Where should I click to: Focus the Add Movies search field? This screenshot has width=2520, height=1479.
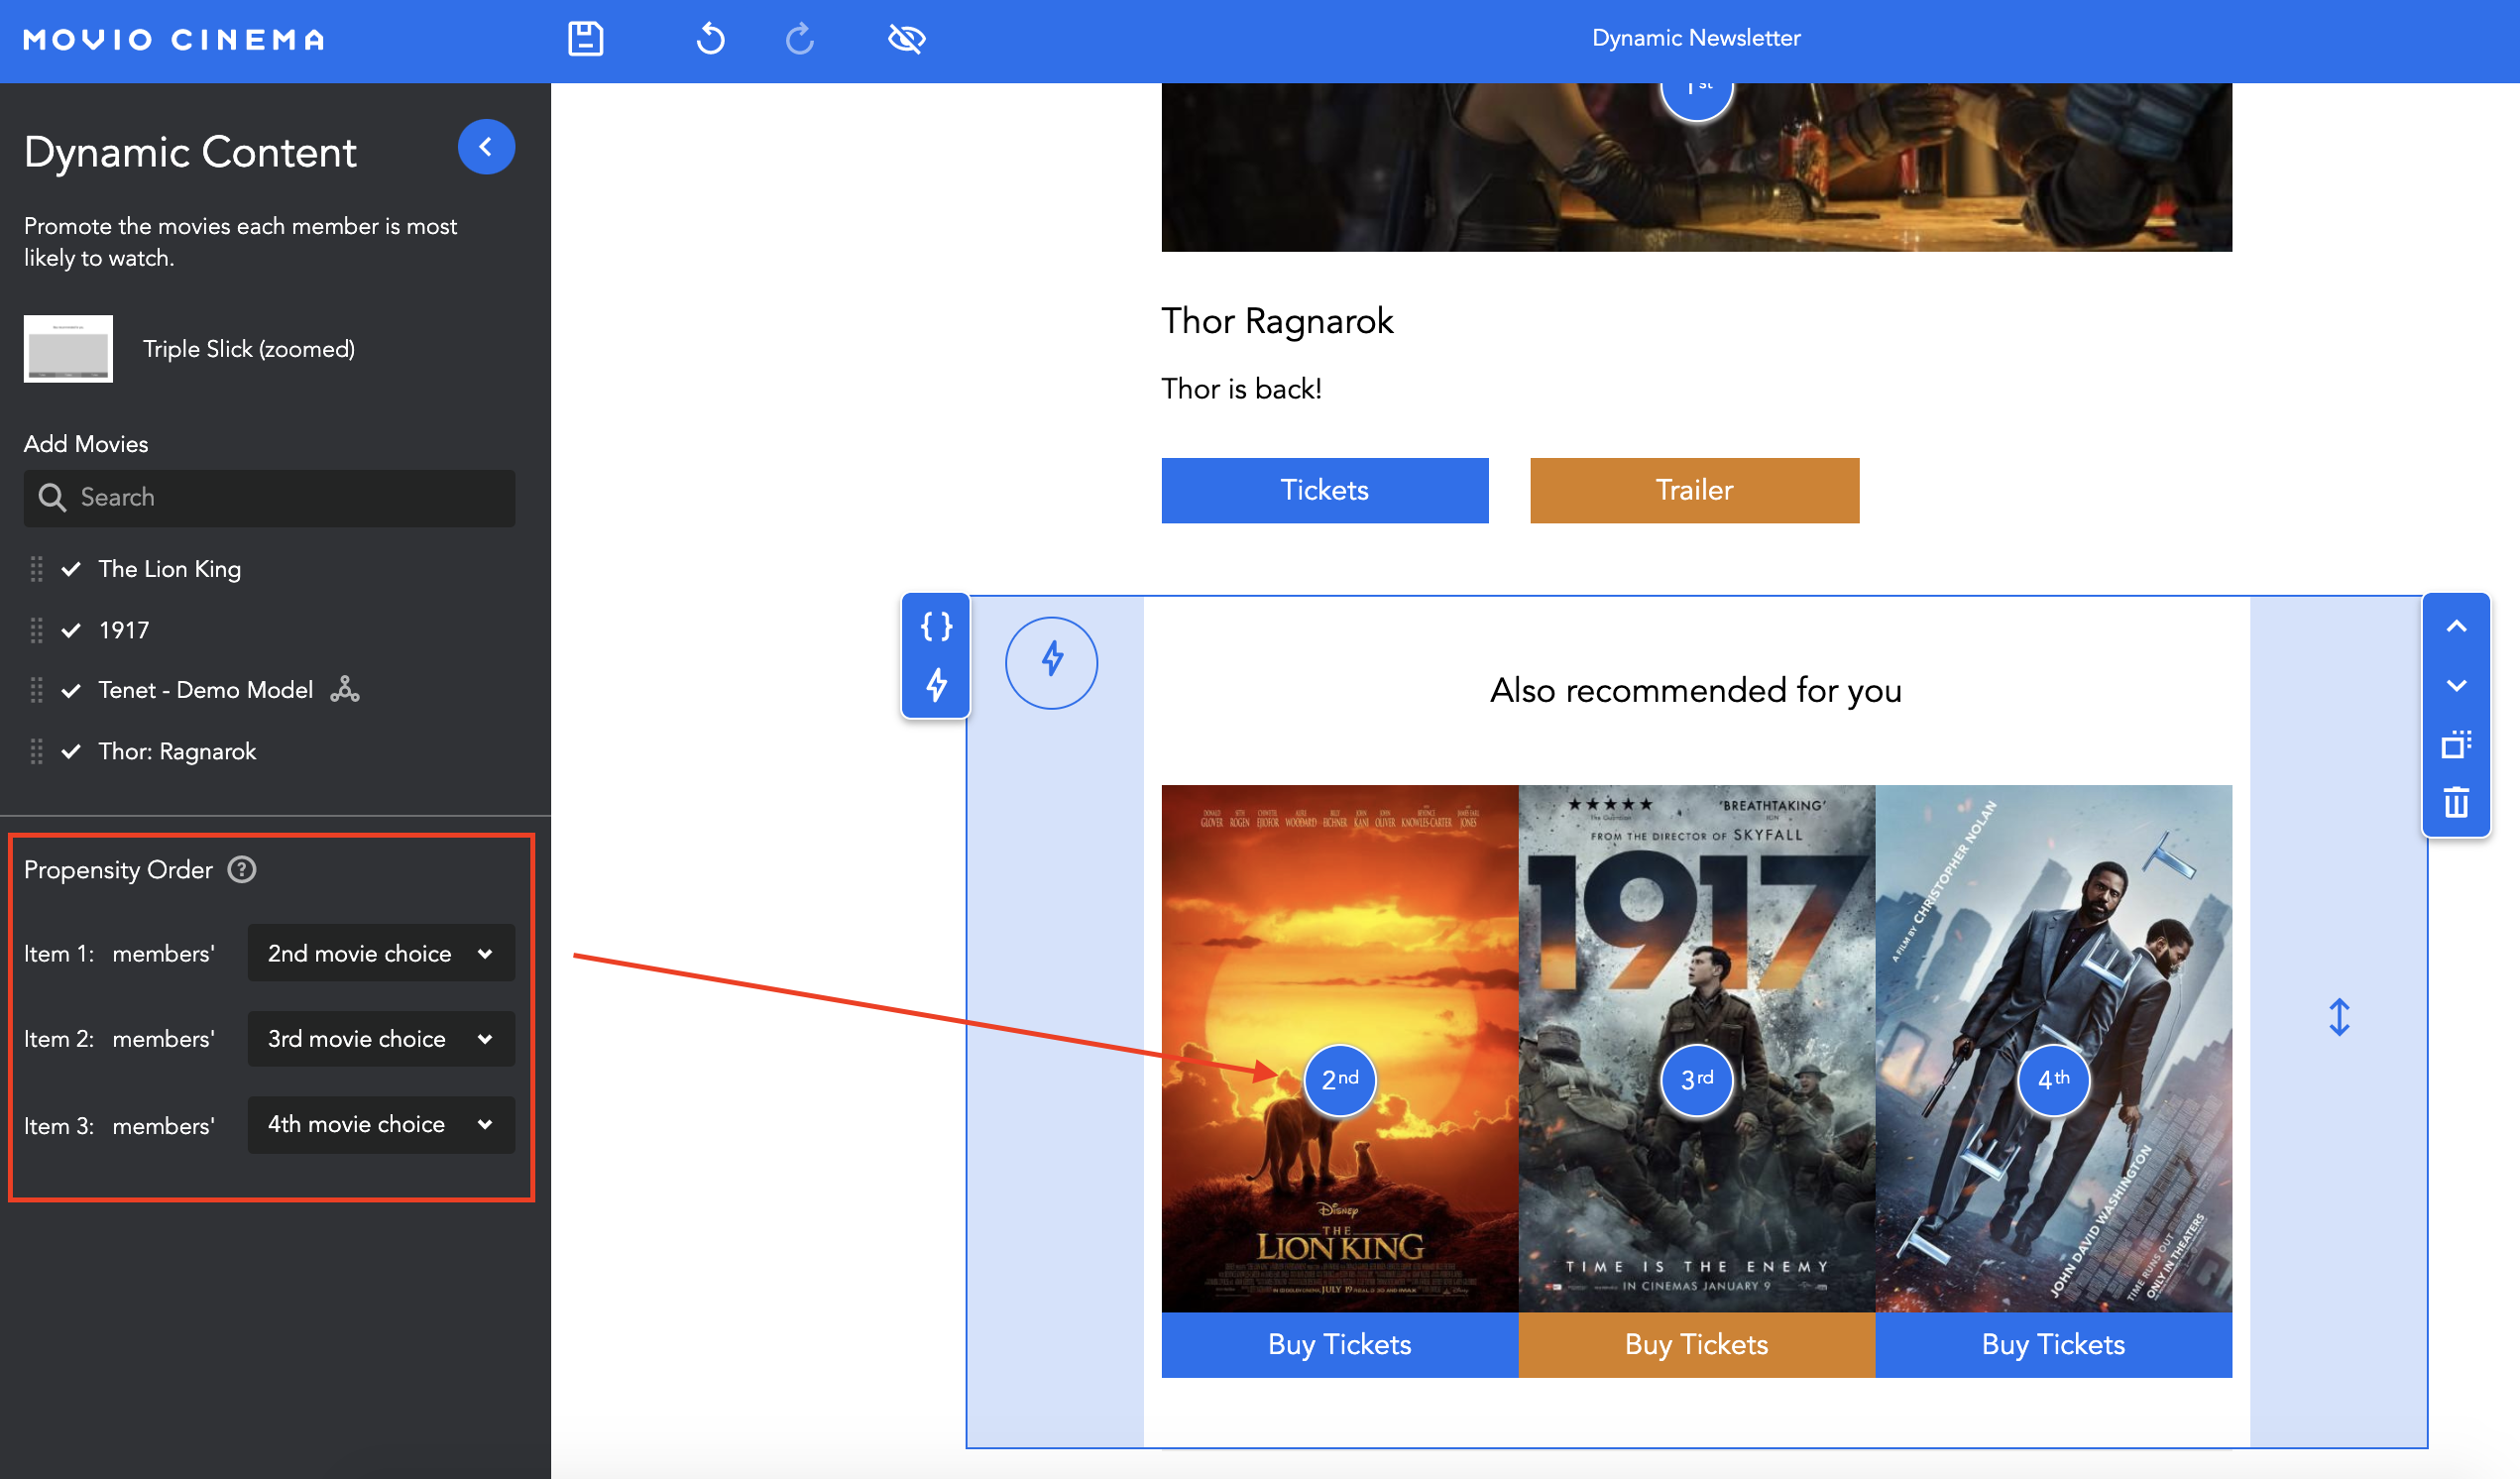(x=270, y=498)
